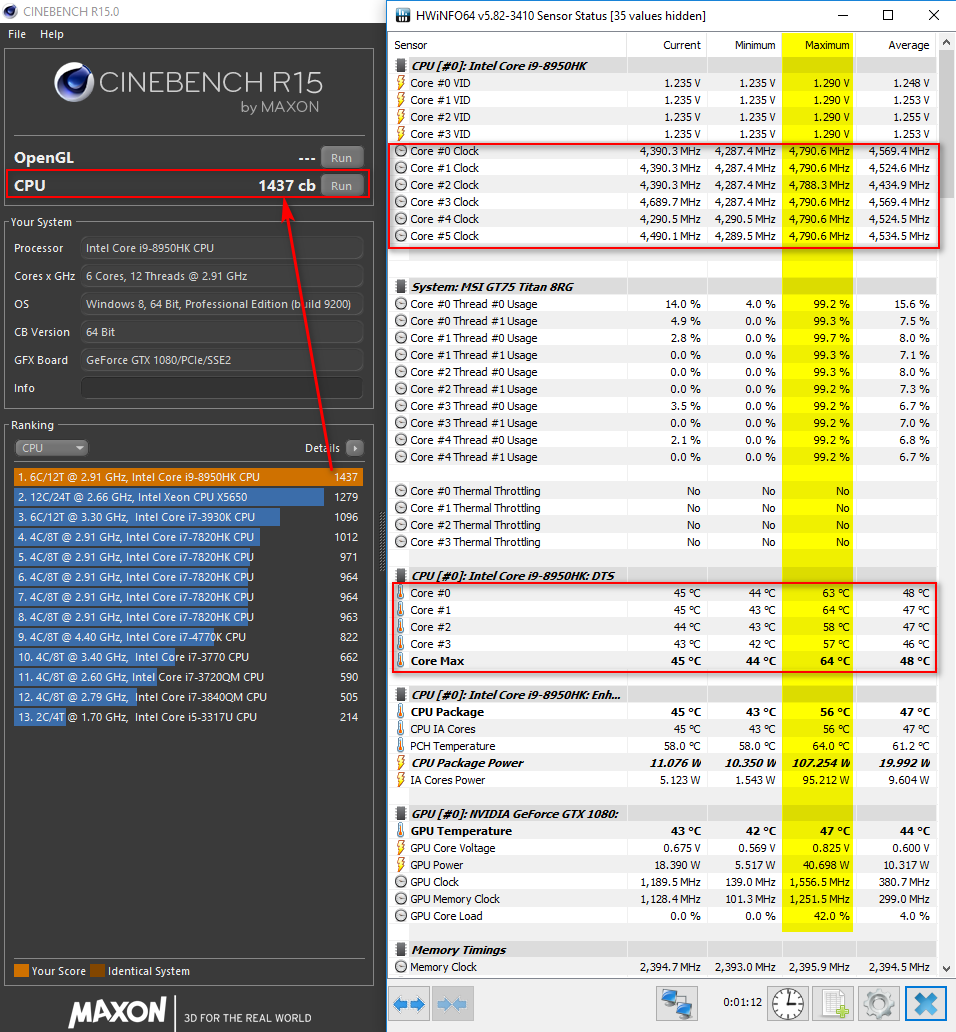Click the lightning icon of CPU Package Power

400,763
